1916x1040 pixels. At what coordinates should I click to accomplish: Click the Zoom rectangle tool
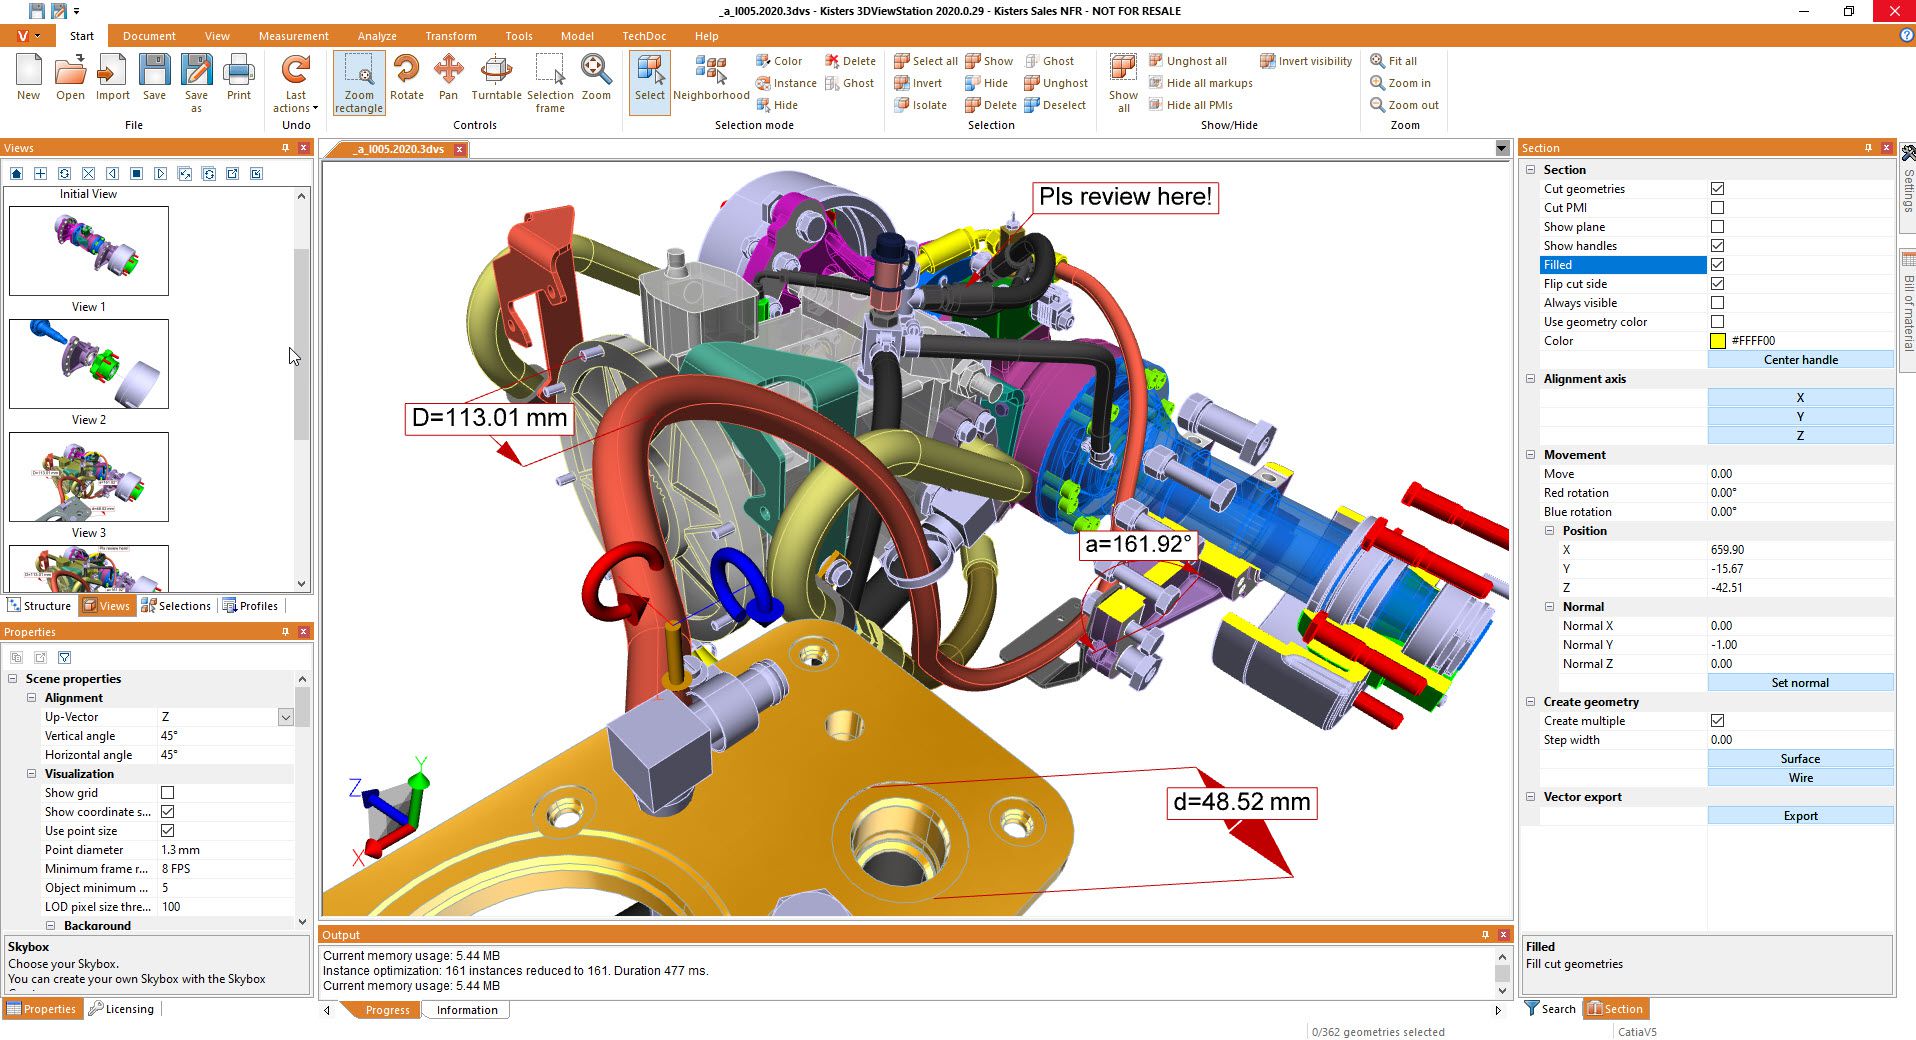[359, 82]
